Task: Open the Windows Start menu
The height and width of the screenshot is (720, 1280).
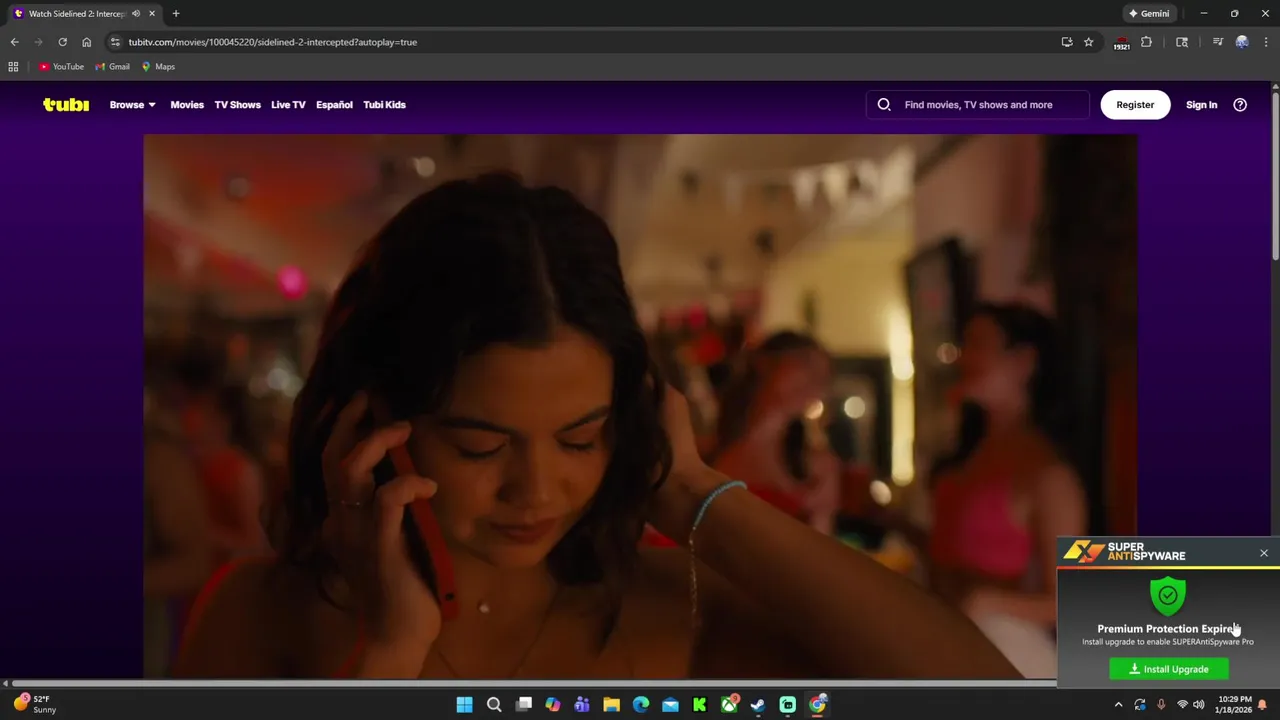Action: [x=464, y=705]
